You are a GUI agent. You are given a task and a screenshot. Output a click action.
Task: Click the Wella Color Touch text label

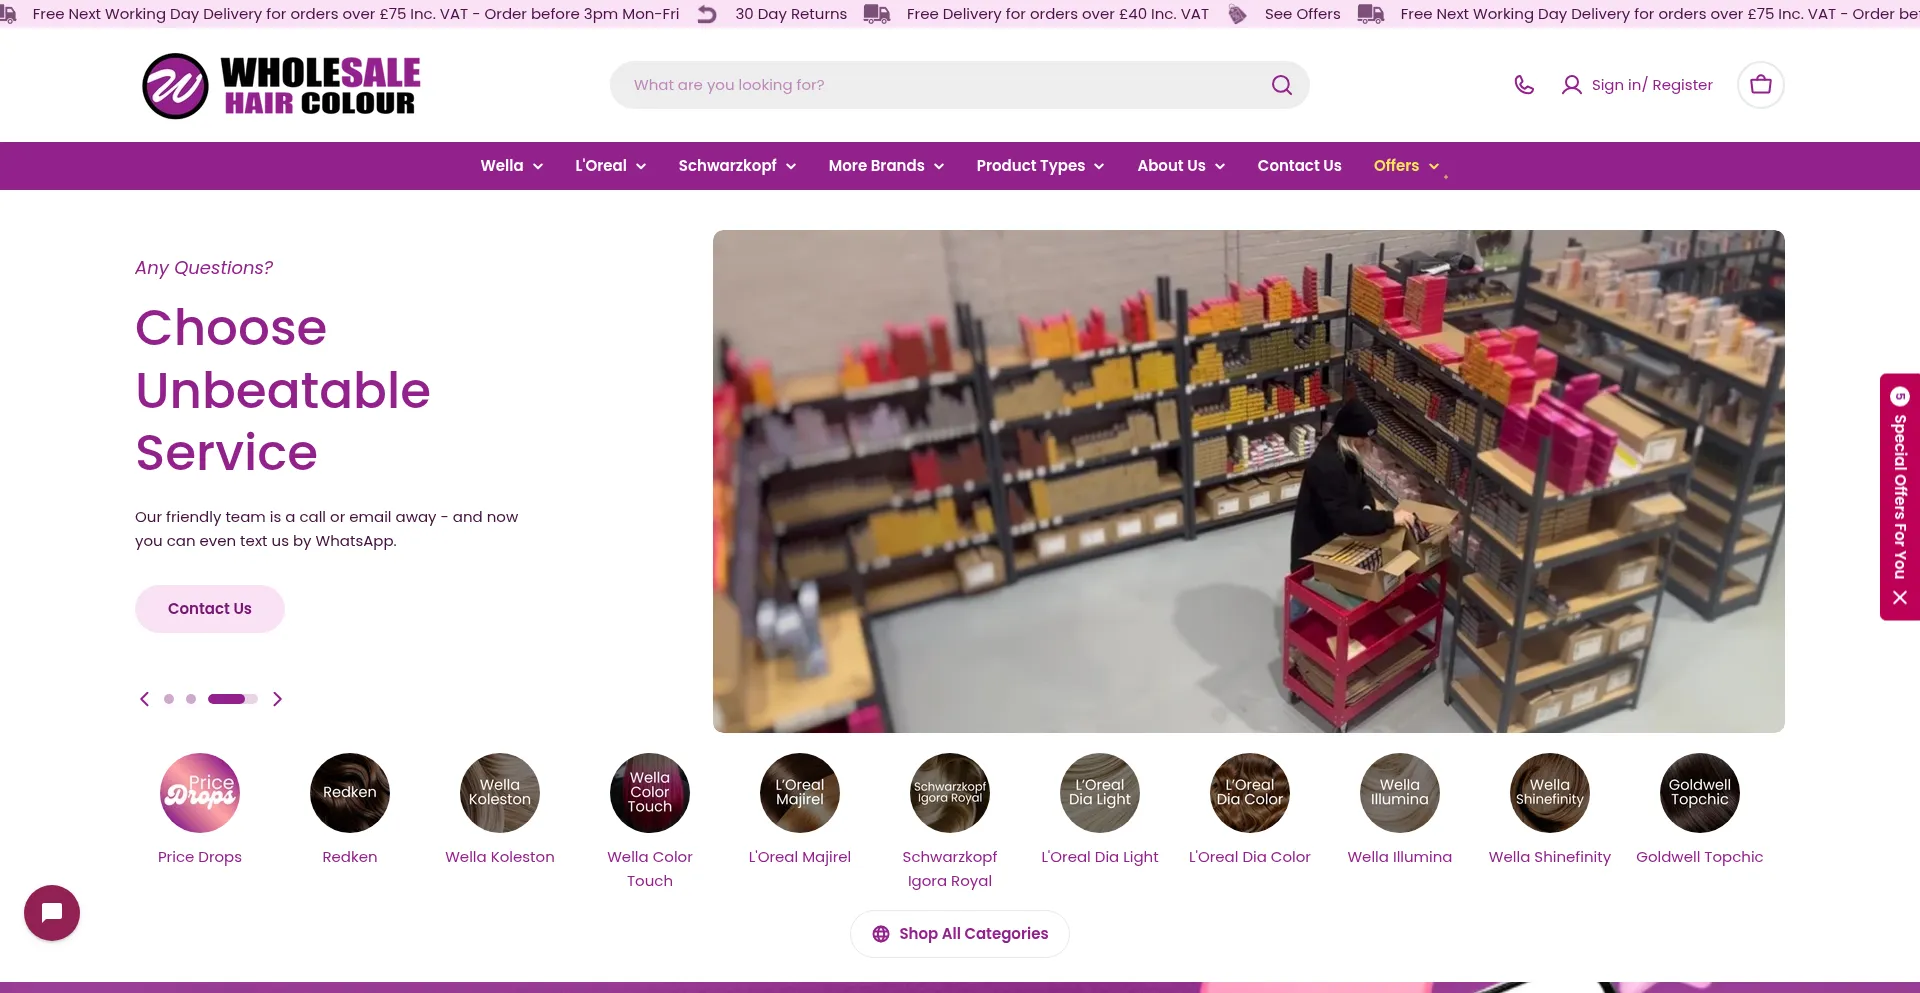[x=650, y=869]
